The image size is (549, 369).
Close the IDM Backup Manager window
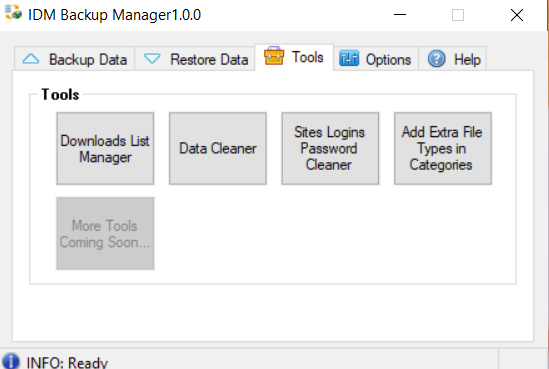tap(517, 15)
